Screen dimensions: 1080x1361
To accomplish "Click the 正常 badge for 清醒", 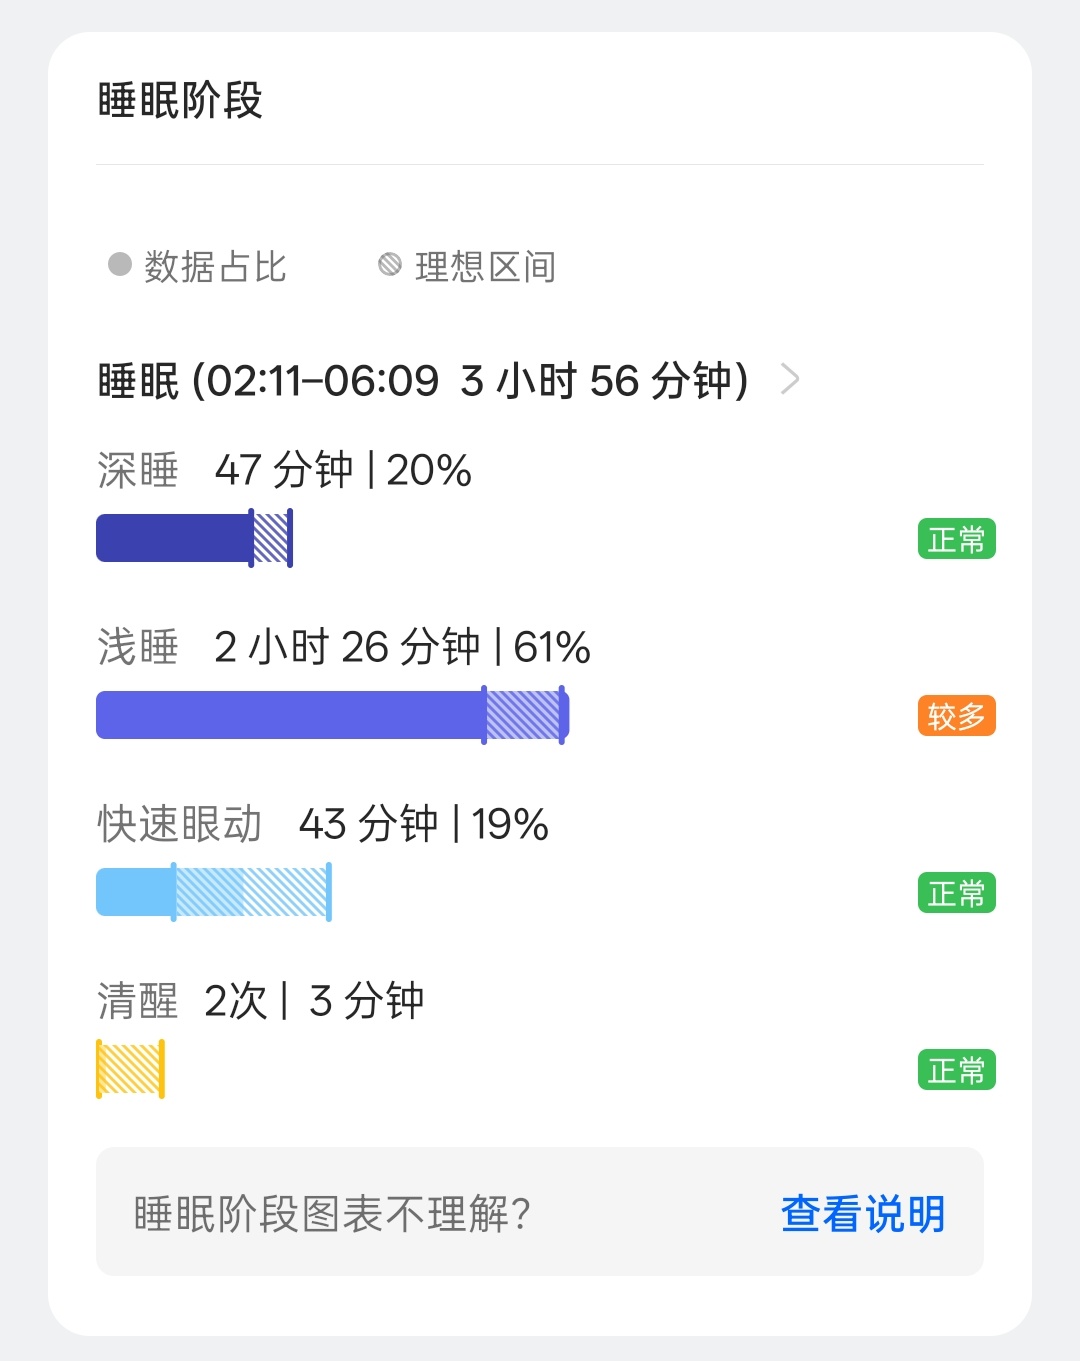I will click(x=957, y=1070).
